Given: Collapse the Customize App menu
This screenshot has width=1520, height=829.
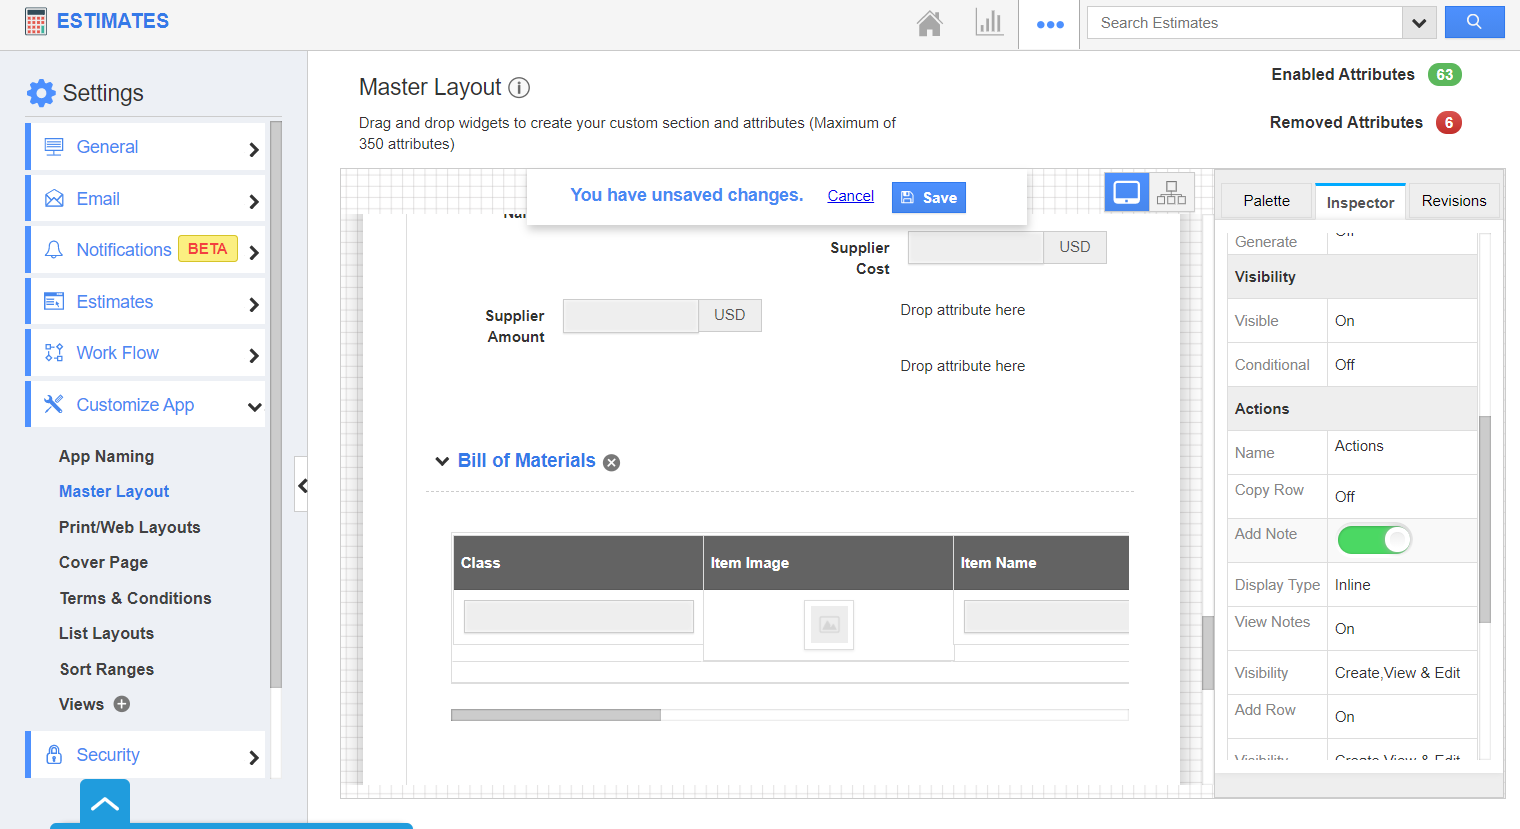Looking at the screenshot, I should (254, 406).
